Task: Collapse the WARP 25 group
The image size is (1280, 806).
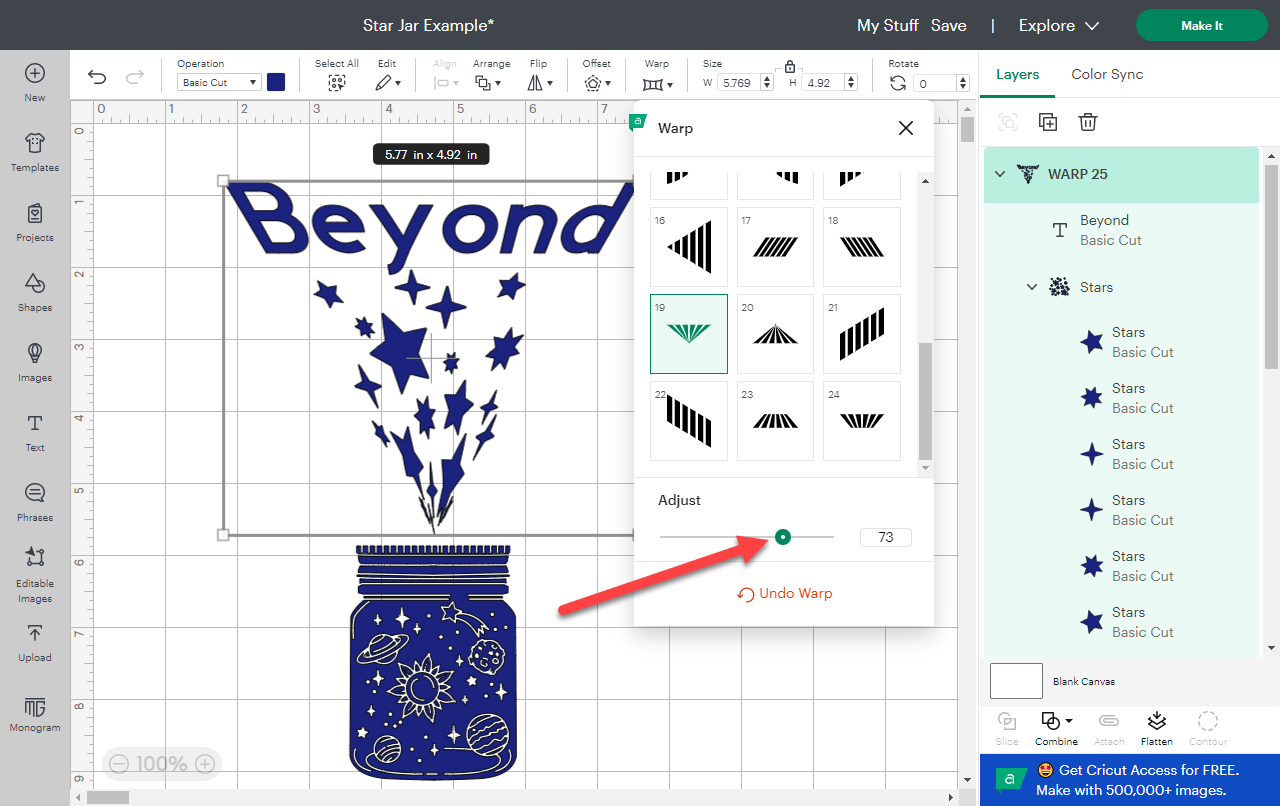Action: (x=999, y=173)
